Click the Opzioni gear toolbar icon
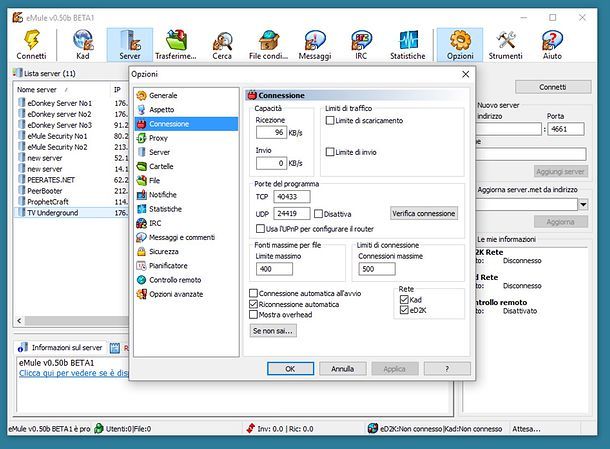The width and height of the screenshot is (610, 449). [x=460, y=45]
